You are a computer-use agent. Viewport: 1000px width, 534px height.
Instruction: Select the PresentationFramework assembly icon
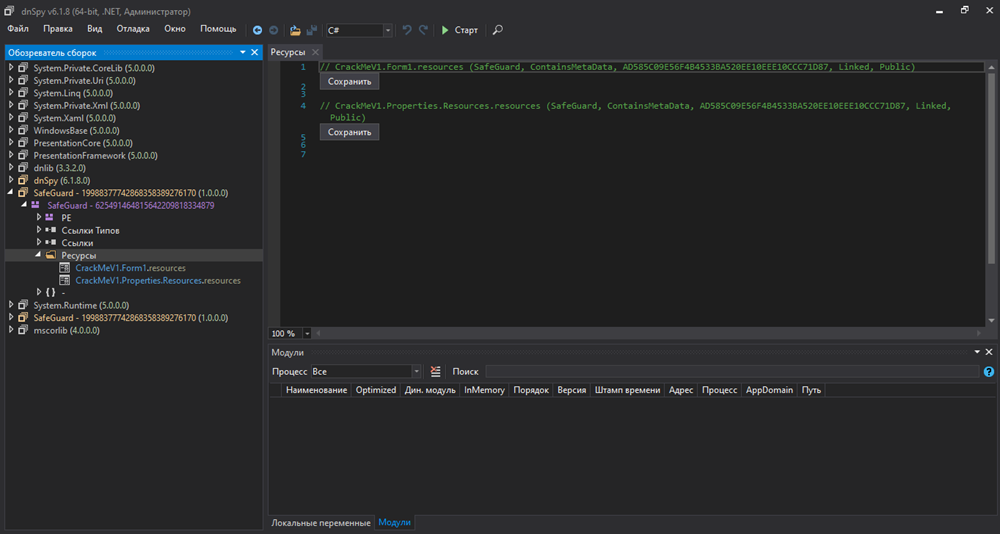click(x=23, y=155)
